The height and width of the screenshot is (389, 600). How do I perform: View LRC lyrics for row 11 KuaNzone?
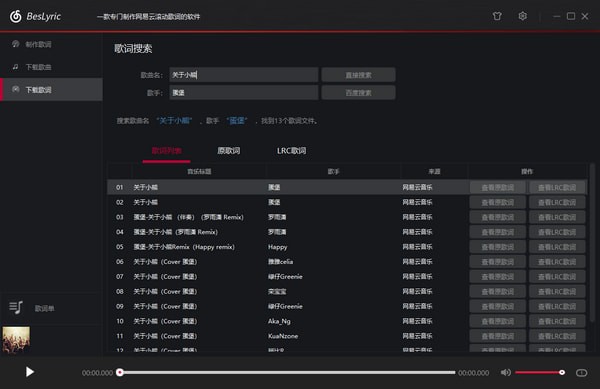point(557,336)
